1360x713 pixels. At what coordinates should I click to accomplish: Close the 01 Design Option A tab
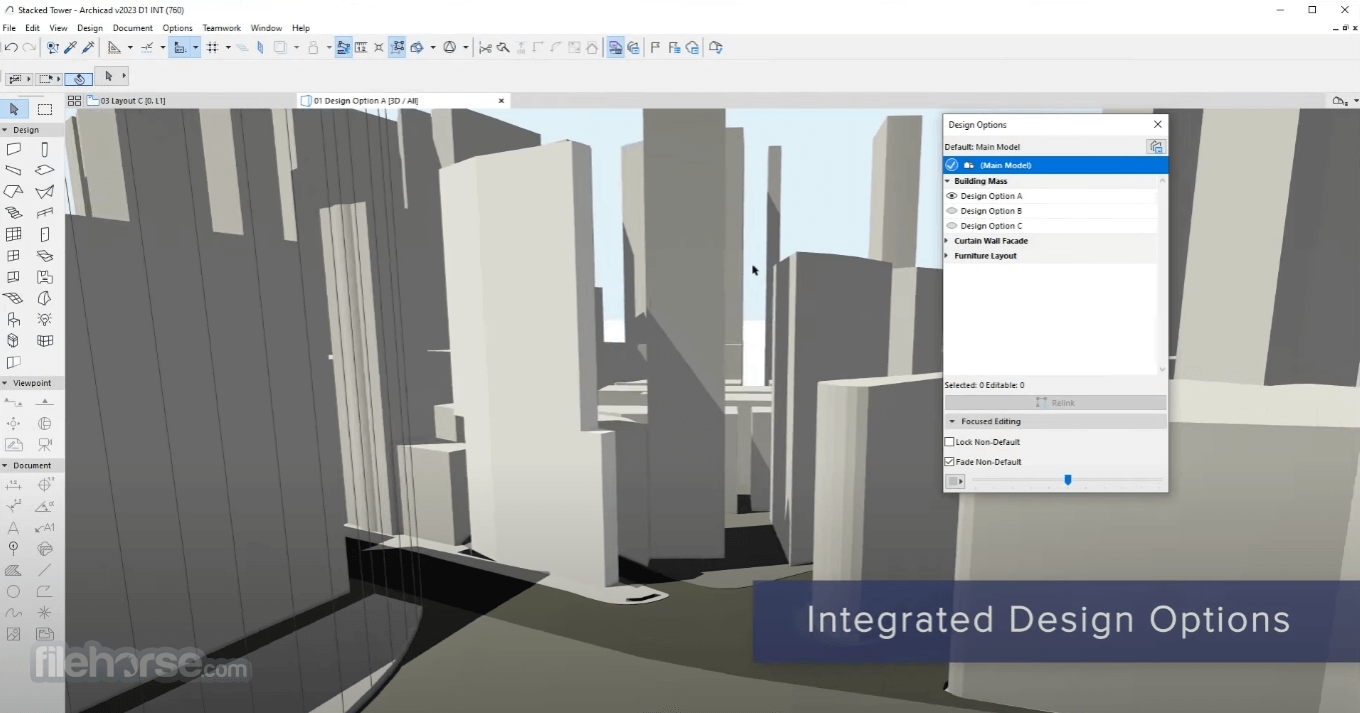502,101
